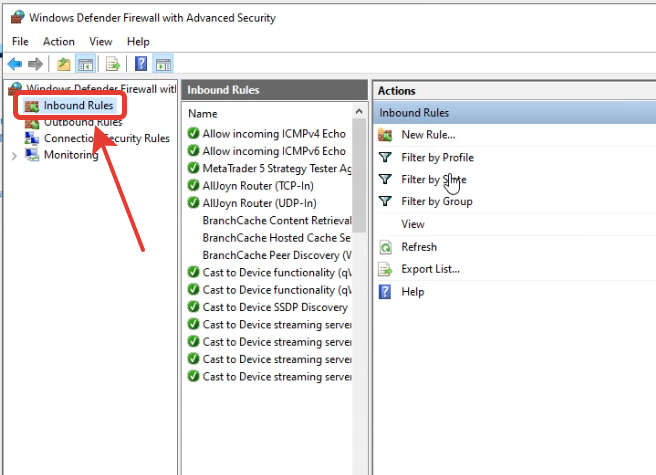Viewport: 656px width, 475px height.
Task: Click the green Refresh icon
Action: pyautogui.click(x=385, y=247)
